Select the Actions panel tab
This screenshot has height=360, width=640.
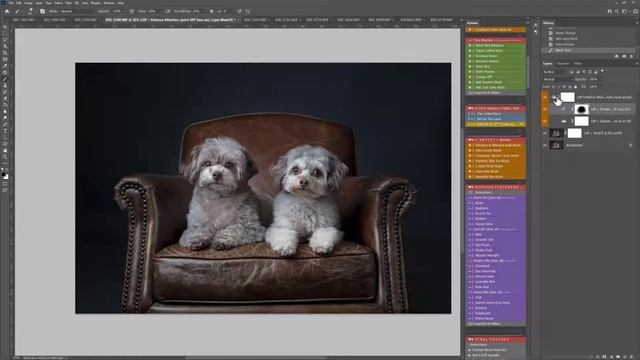coord(472,23)
